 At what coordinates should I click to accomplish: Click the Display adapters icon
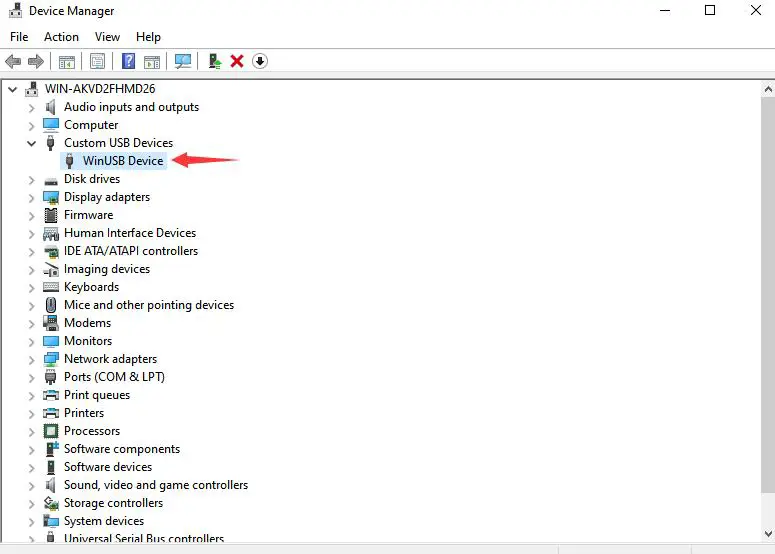(51, 197)
